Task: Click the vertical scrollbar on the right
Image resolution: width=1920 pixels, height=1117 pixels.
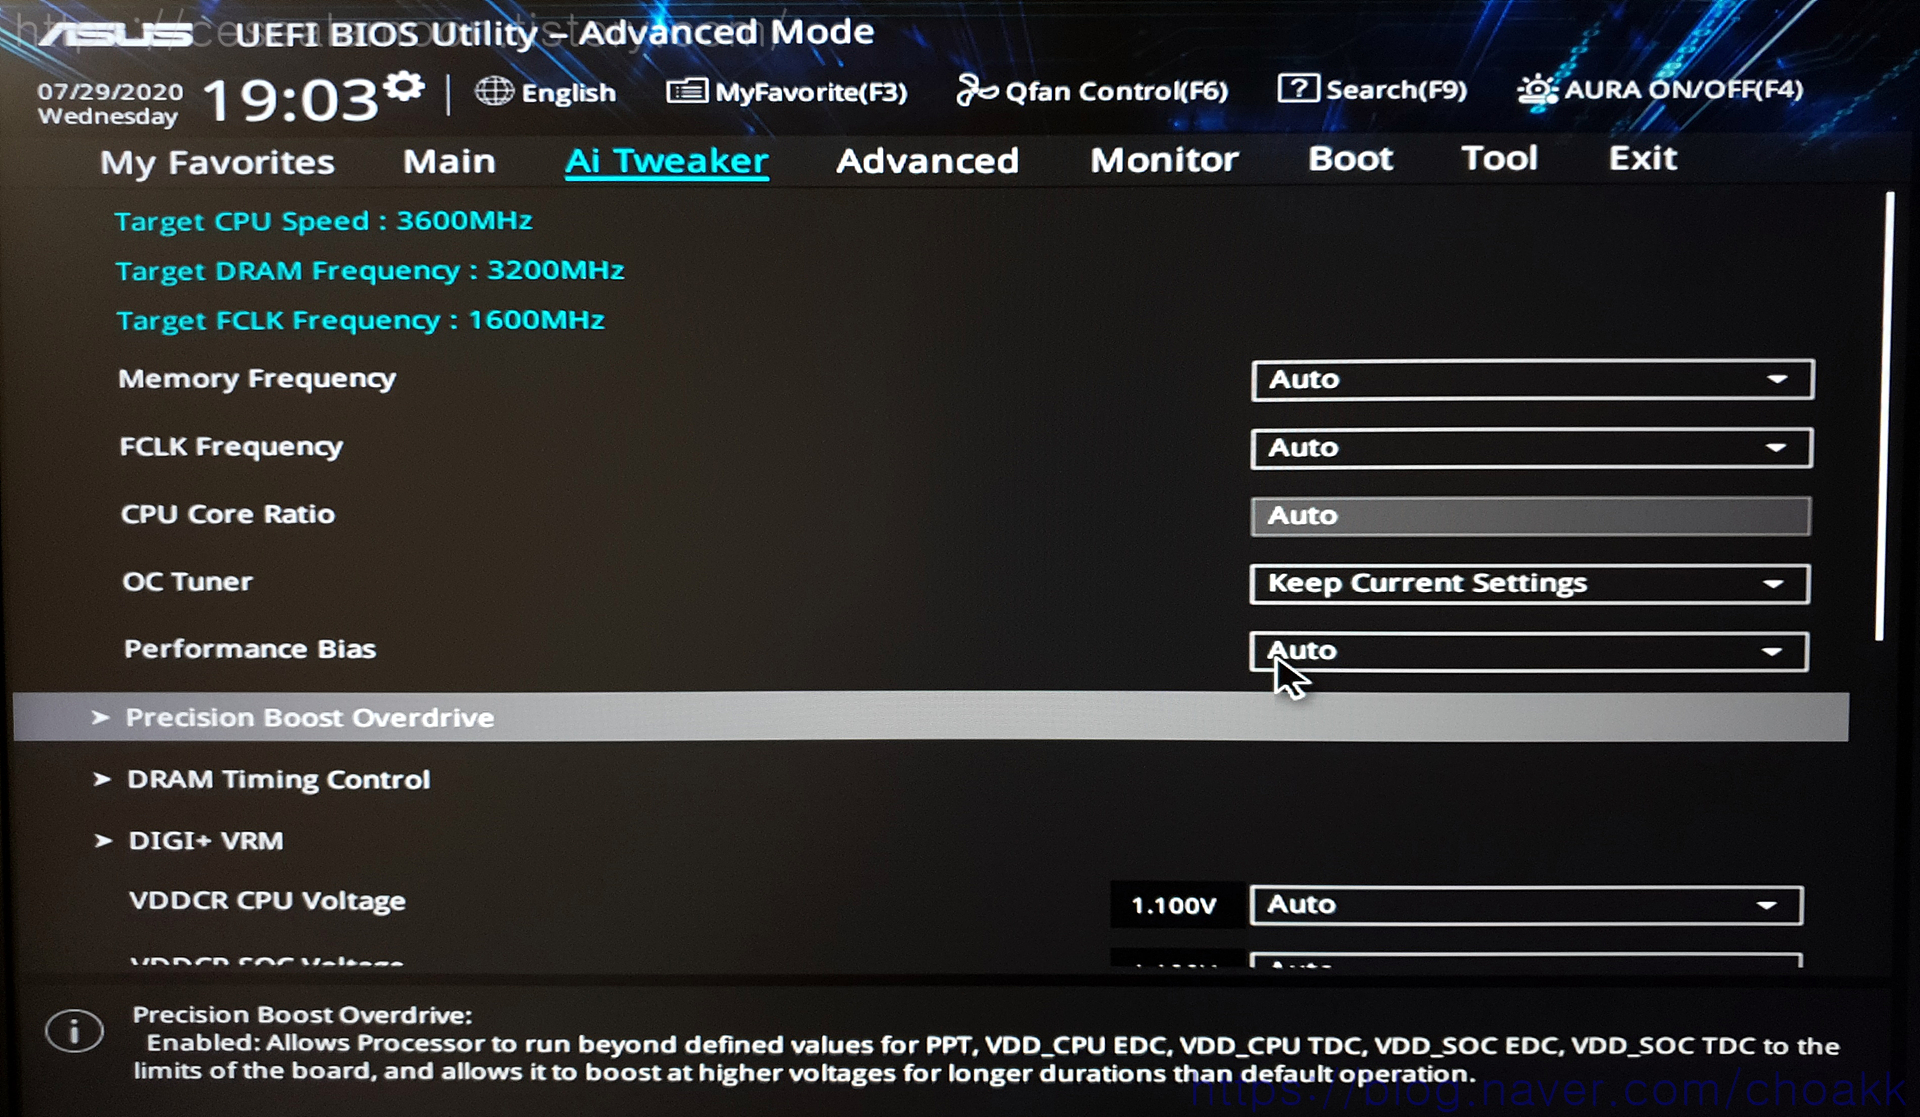Action: tap(1884, 416)
